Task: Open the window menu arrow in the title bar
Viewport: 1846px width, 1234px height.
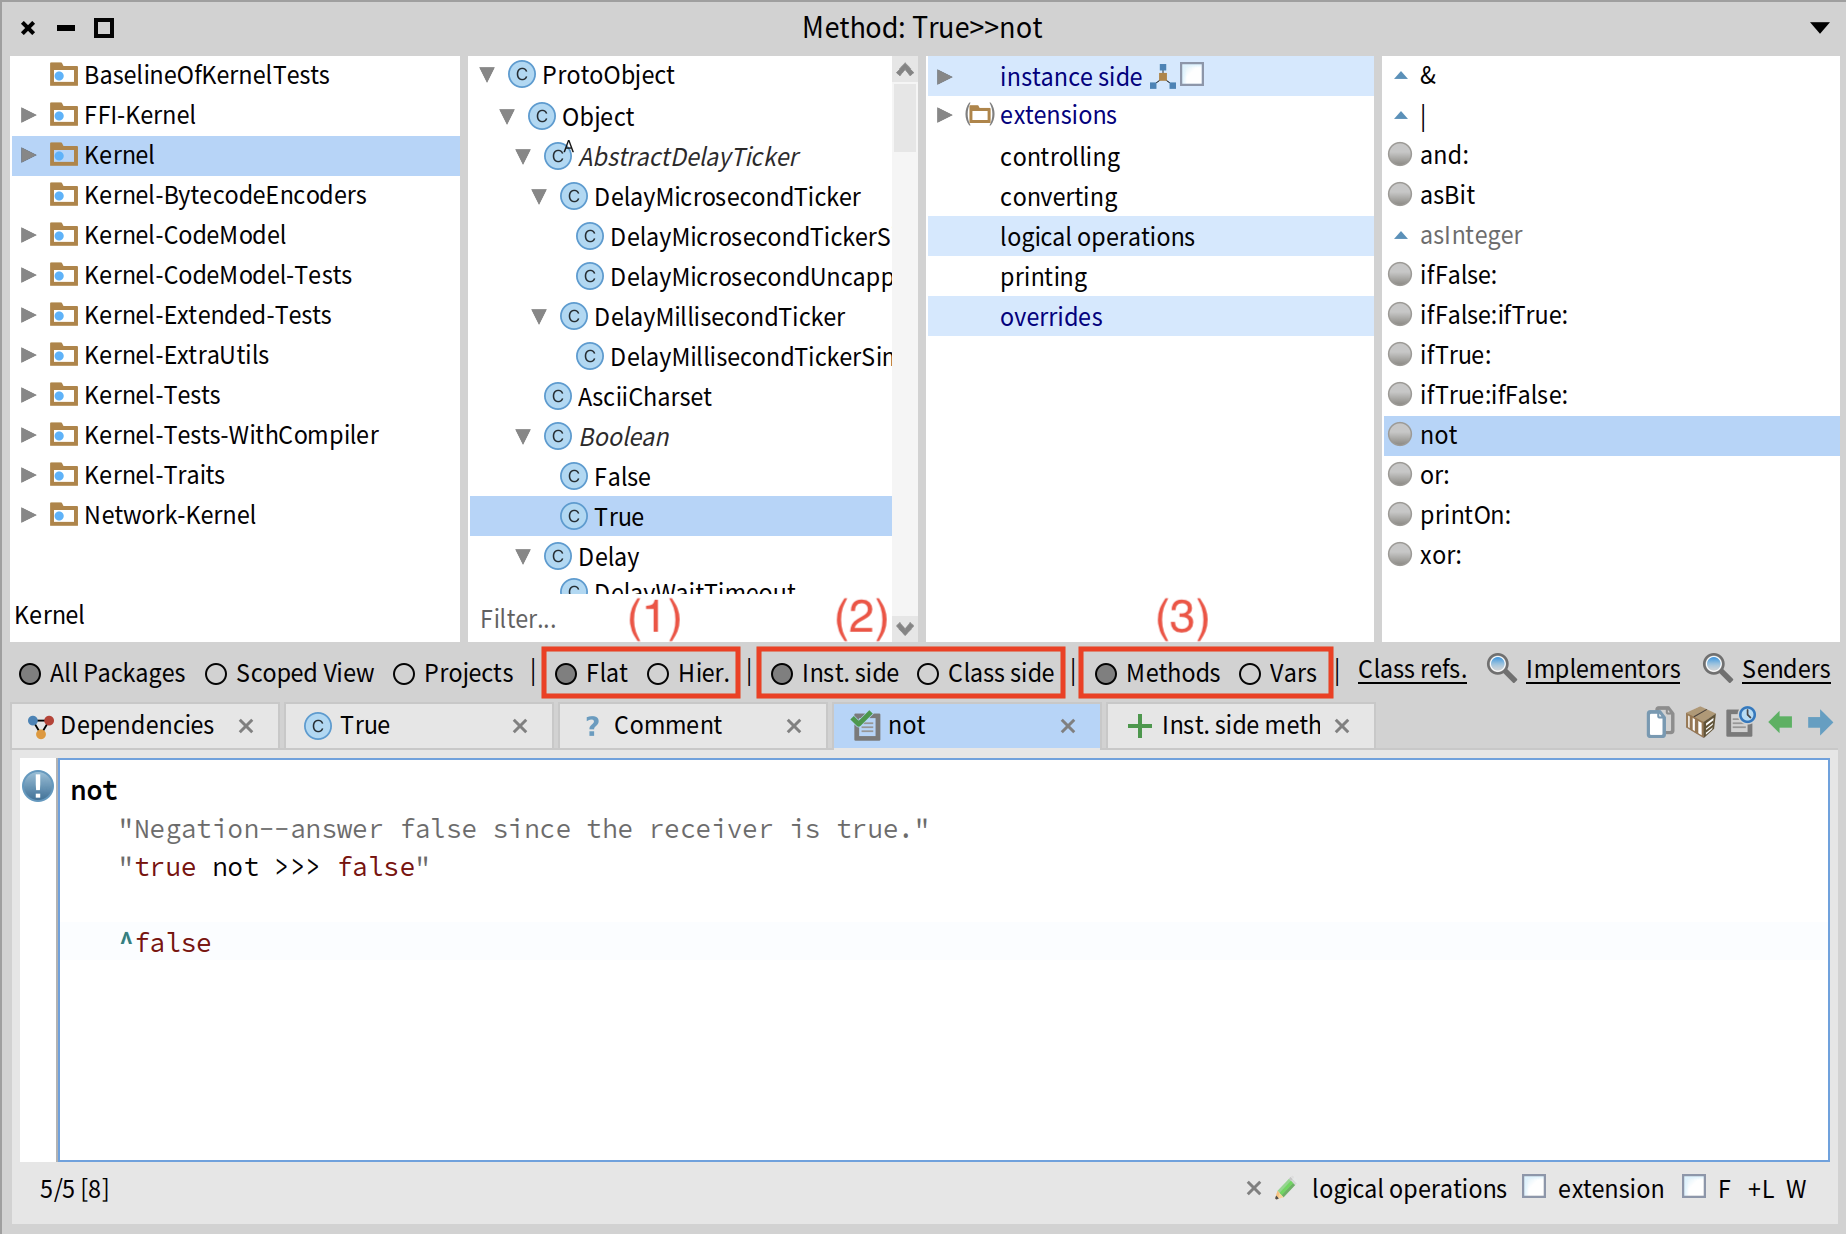Action: click(1820, 28)
